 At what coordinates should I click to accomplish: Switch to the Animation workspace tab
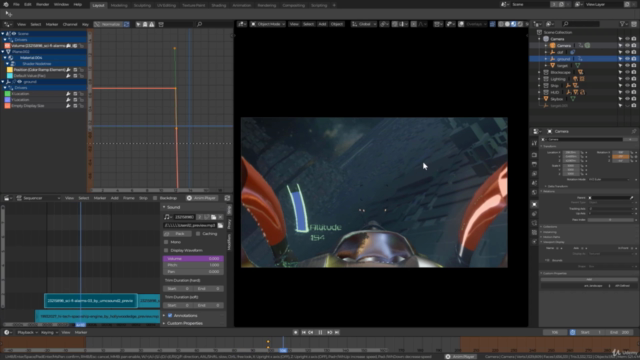click(x=241, y=5)
